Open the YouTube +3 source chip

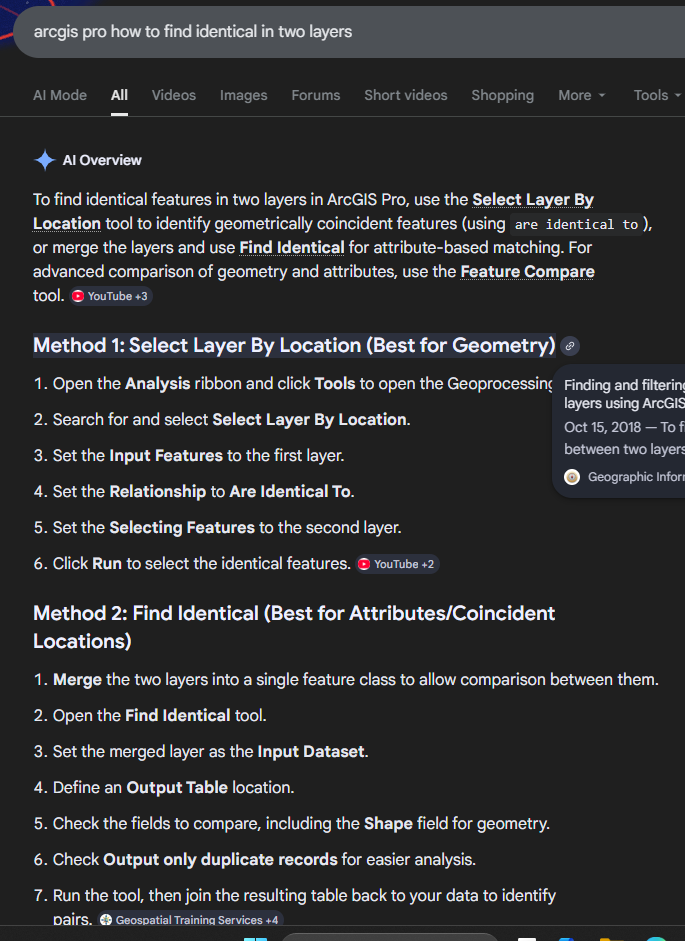tap(111, 296)
